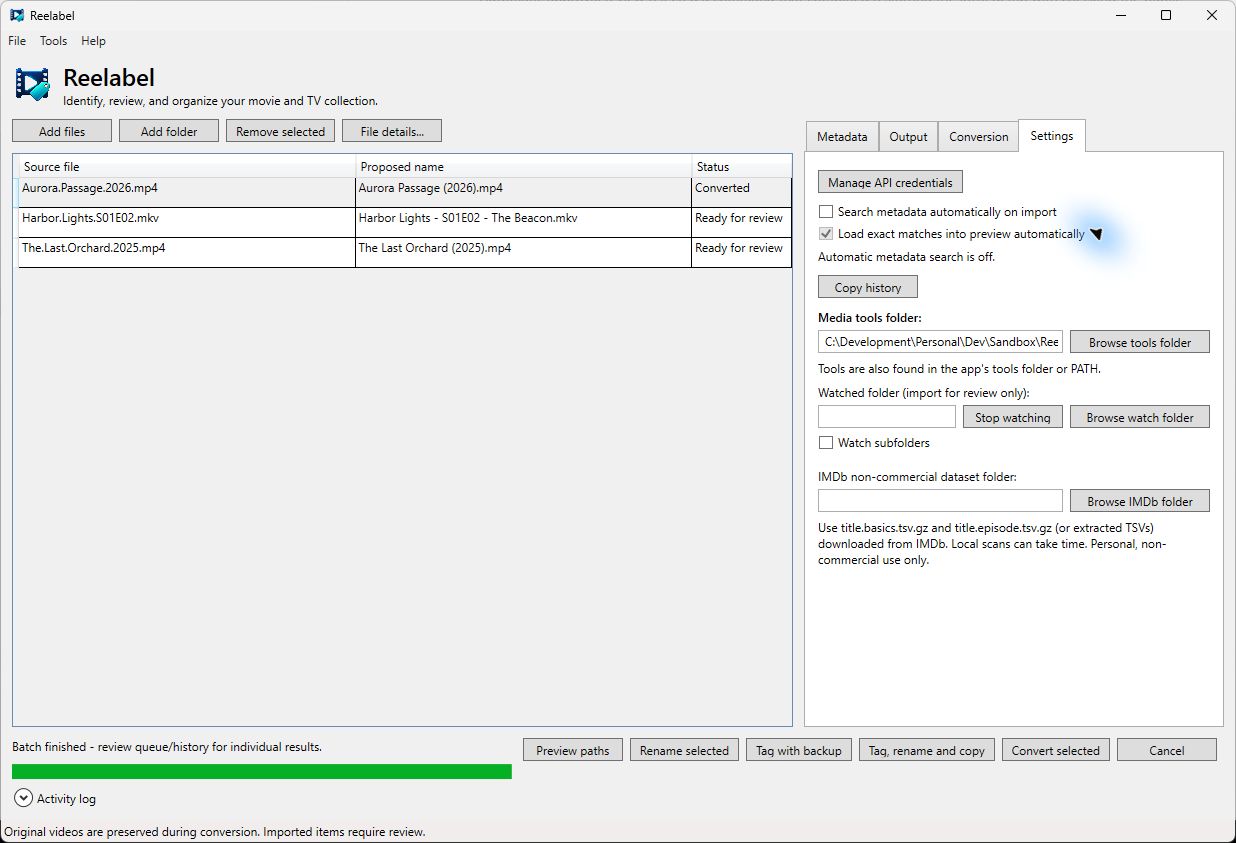1236x843 pixels.
Task: Click the Cancel button
Action: [x=1167, y=750]
